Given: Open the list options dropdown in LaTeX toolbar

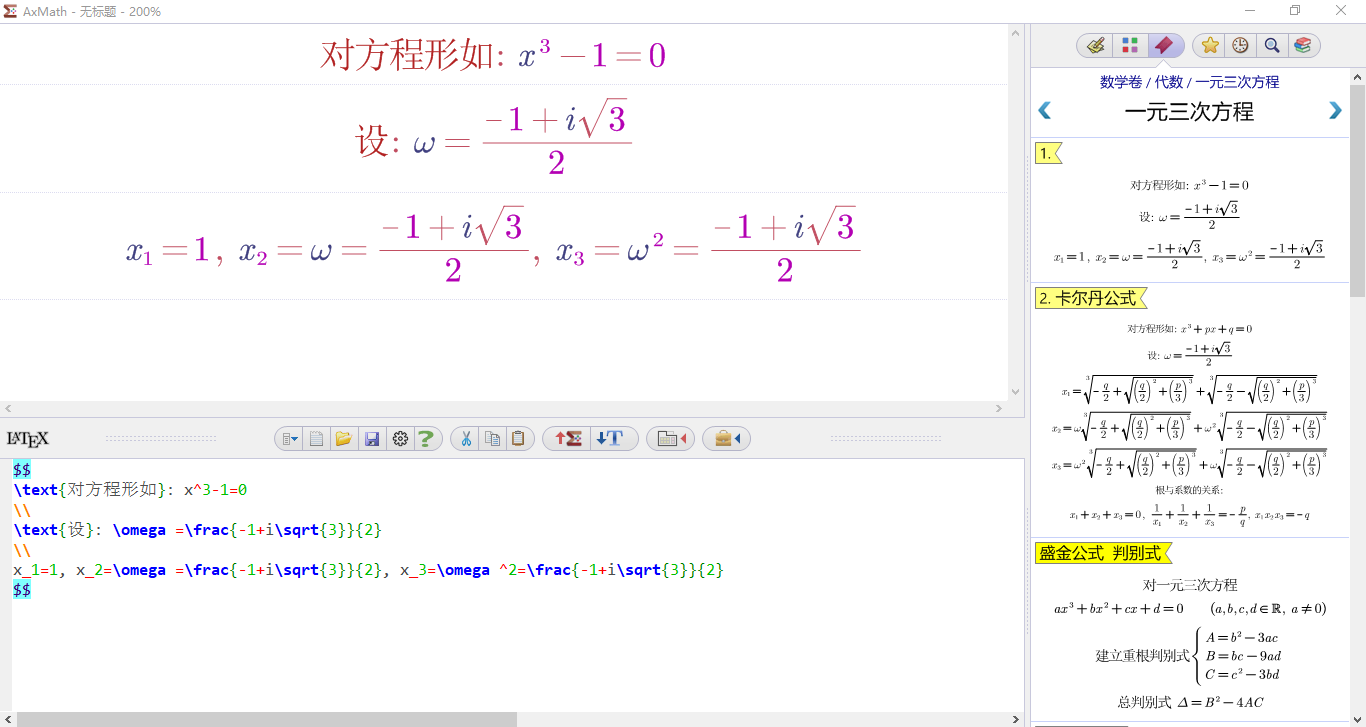Looking at the screenshot, I should pos(288,439).
